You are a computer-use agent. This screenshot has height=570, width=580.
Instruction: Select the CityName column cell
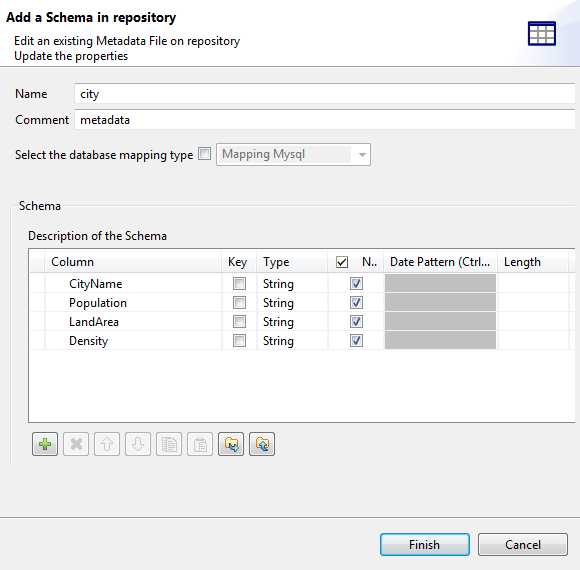tap(133, 284)
